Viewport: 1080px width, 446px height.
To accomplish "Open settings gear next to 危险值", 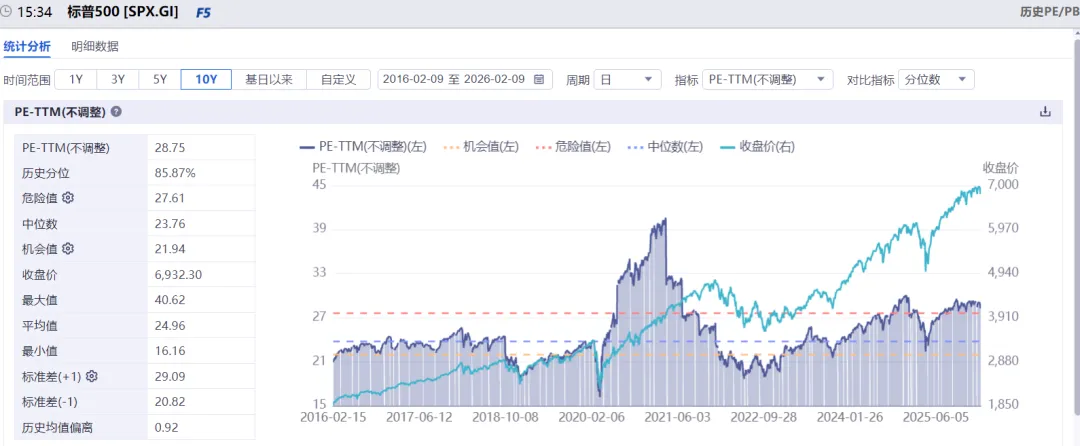I will point(68,198).
